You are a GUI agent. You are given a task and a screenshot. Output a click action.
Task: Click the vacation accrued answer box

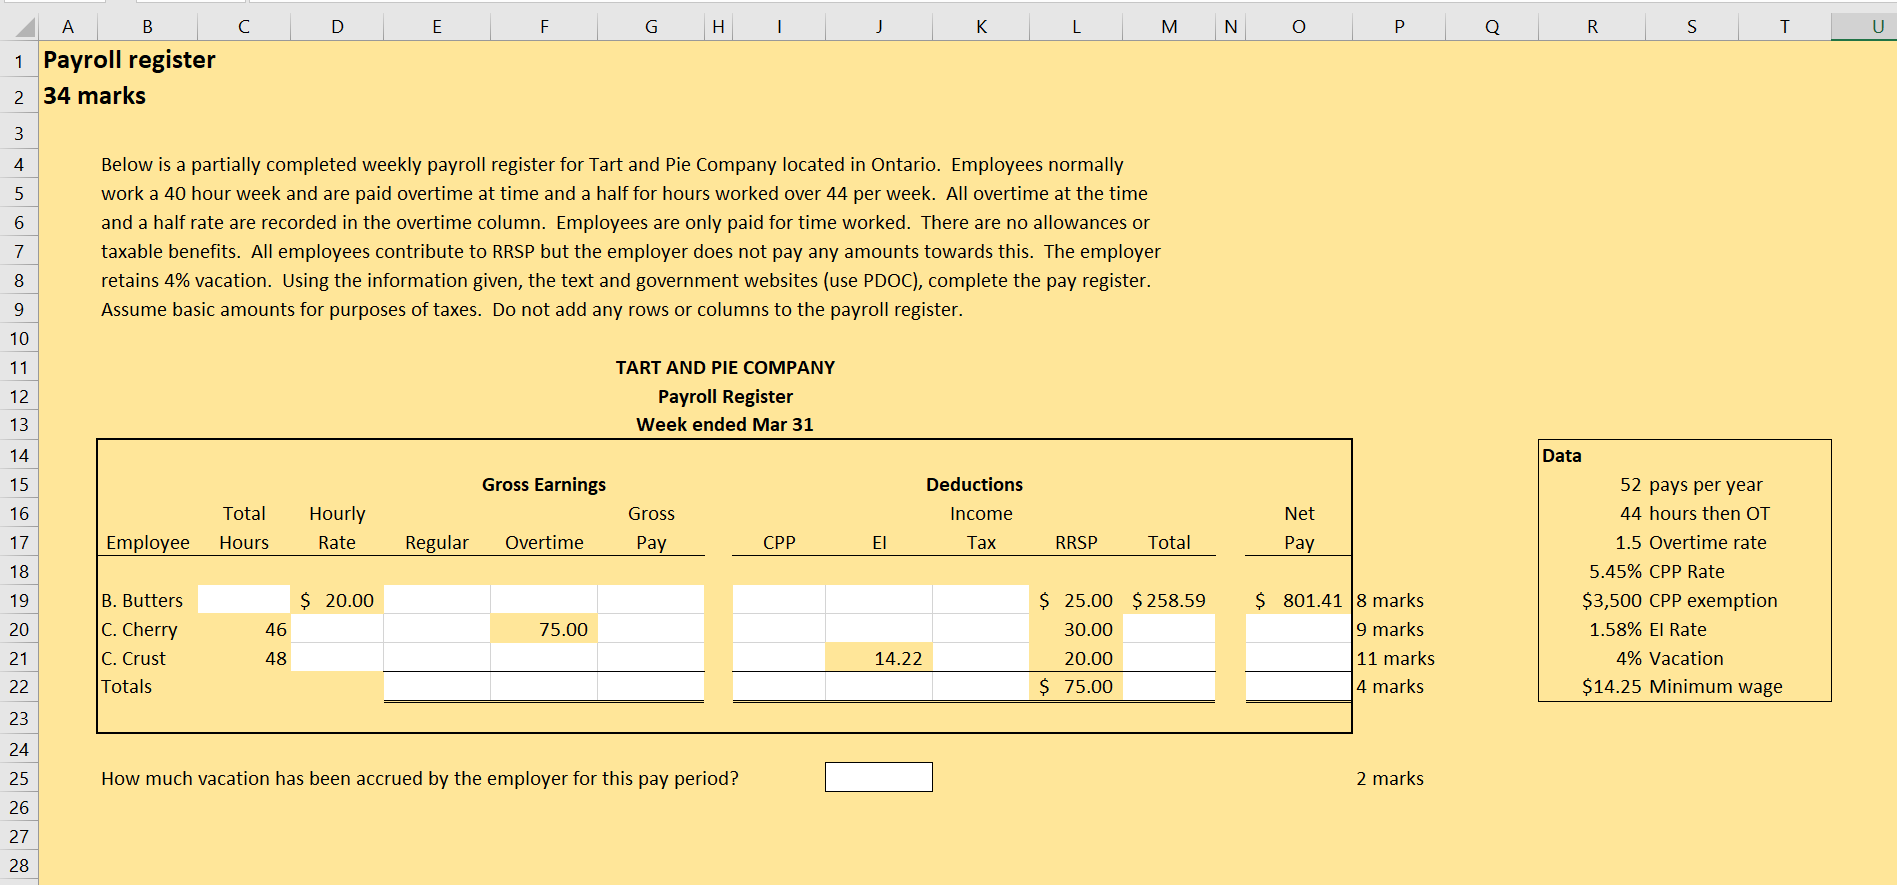point(879,777)
